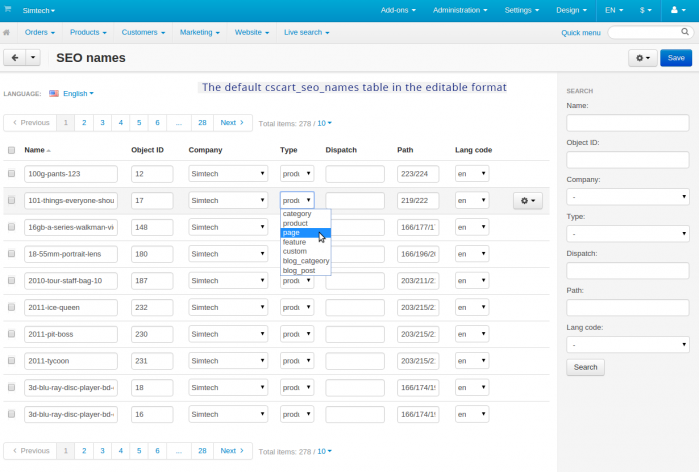Edit the name field 2011-pit-boss

point(71,334)
